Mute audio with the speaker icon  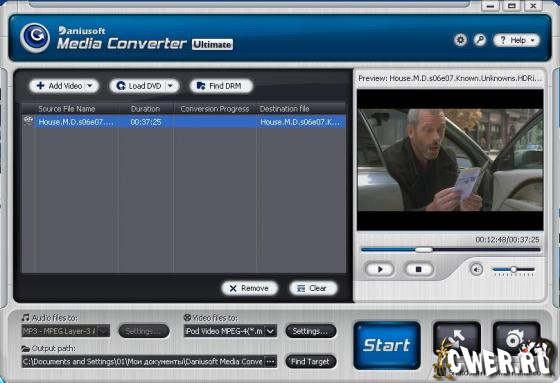(x=476, y=269)
